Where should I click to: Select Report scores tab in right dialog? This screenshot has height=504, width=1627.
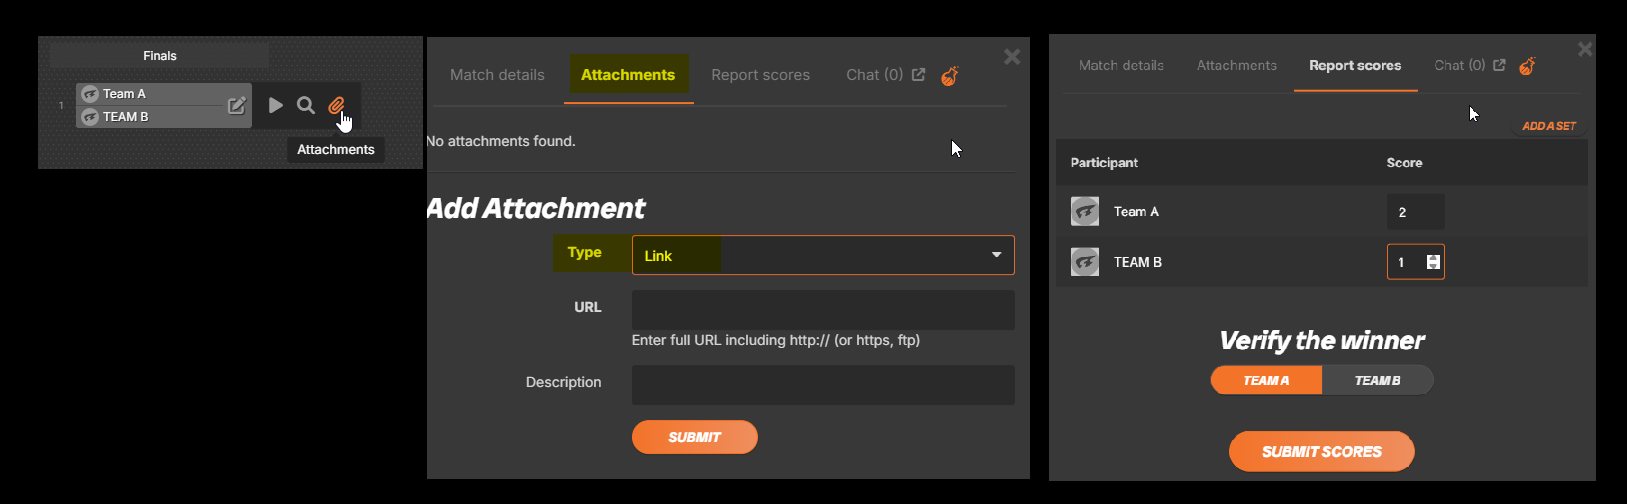tap(1355, 65)
